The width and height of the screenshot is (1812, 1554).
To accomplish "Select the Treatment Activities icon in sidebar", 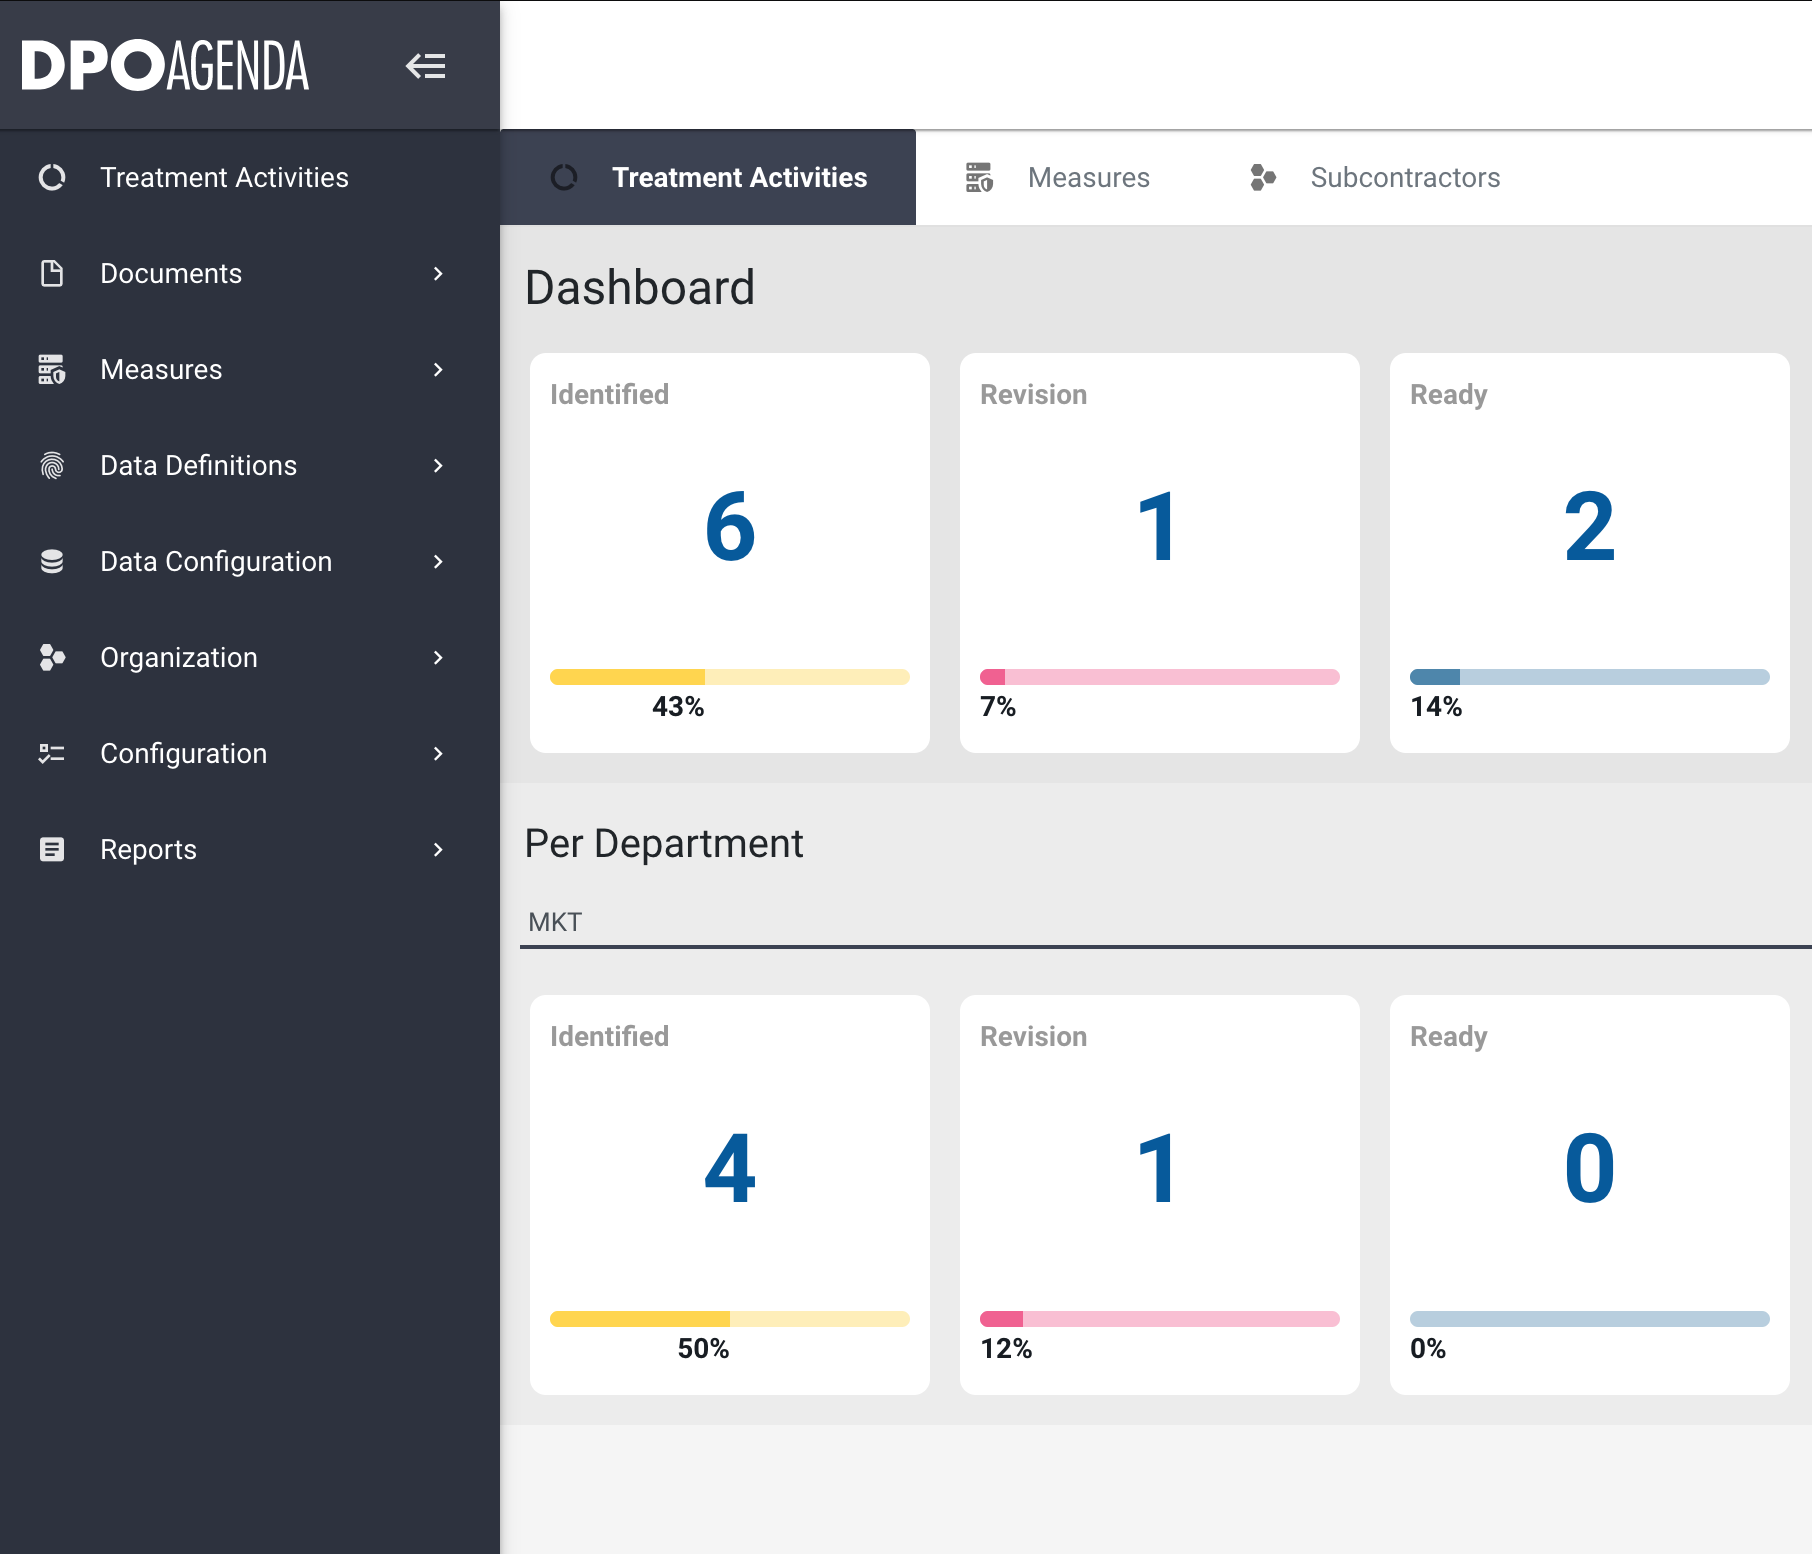I will pos(51,177).
